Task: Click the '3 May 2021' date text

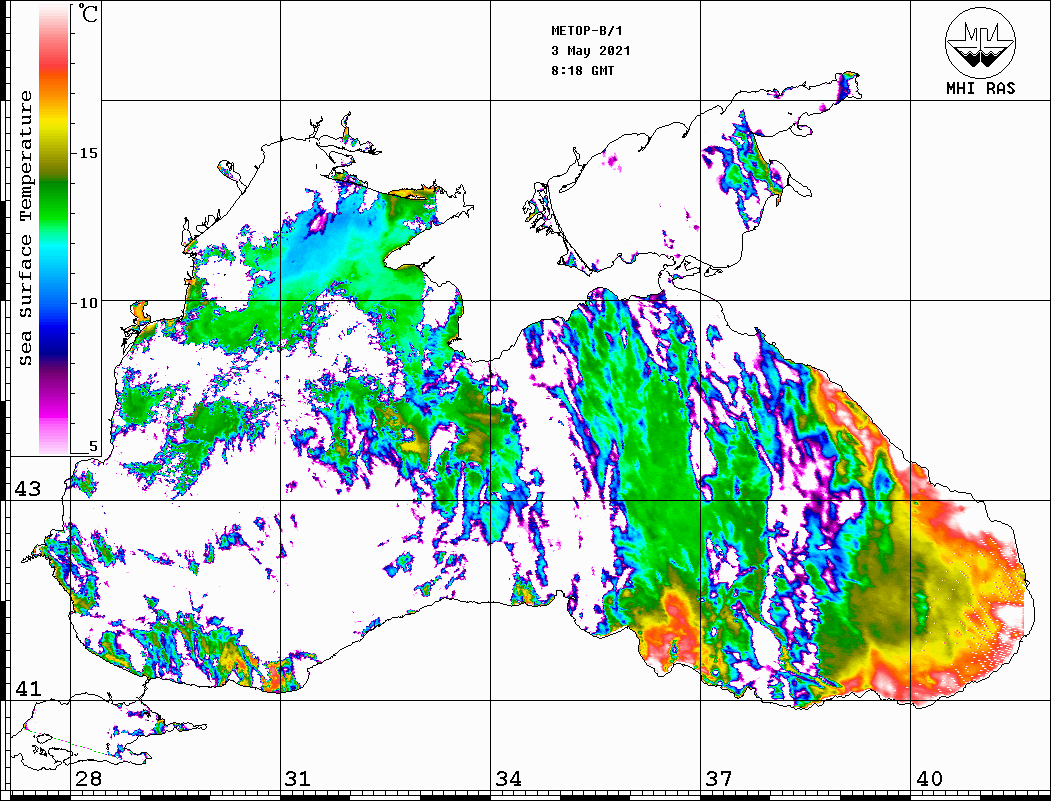Action: [591, 51]
